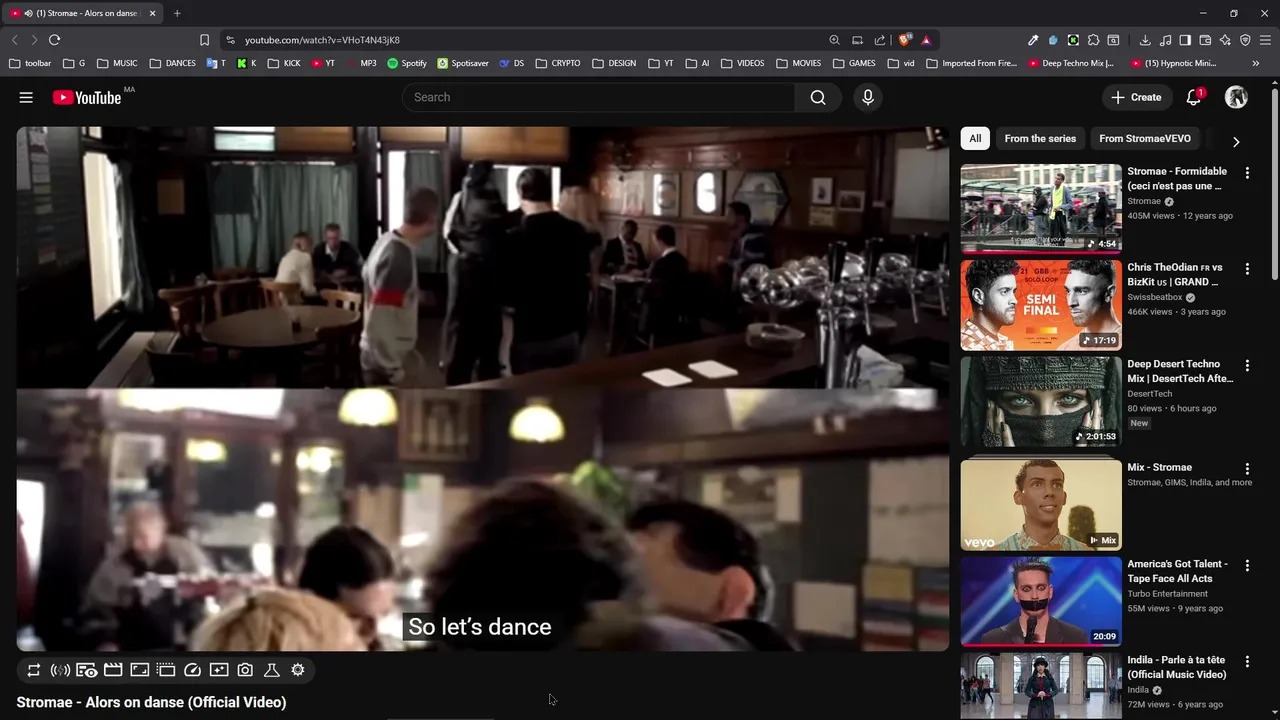
Task: Open the browser downloads arrow icon
Action: [1145, 40]
